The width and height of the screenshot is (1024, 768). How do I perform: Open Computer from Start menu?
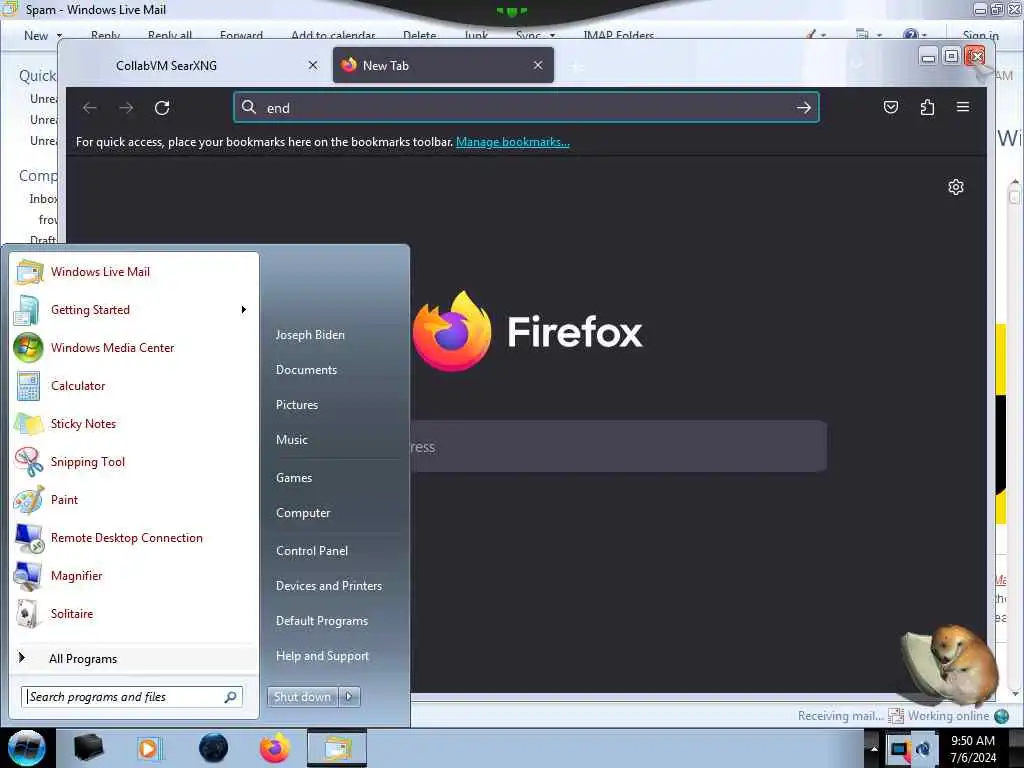click(x=303, y=513)
